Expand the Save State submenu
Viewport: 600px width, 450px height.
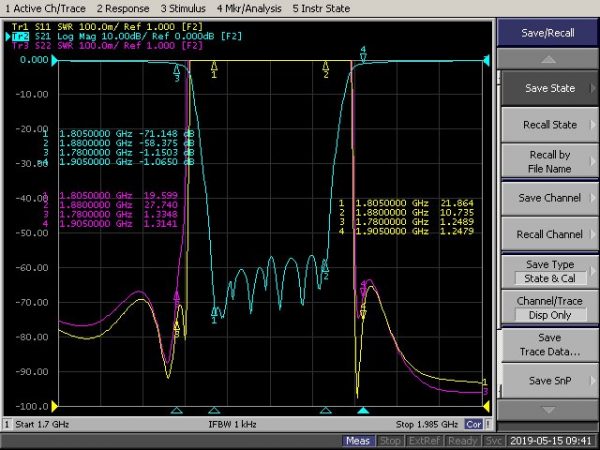coord(548,88)
